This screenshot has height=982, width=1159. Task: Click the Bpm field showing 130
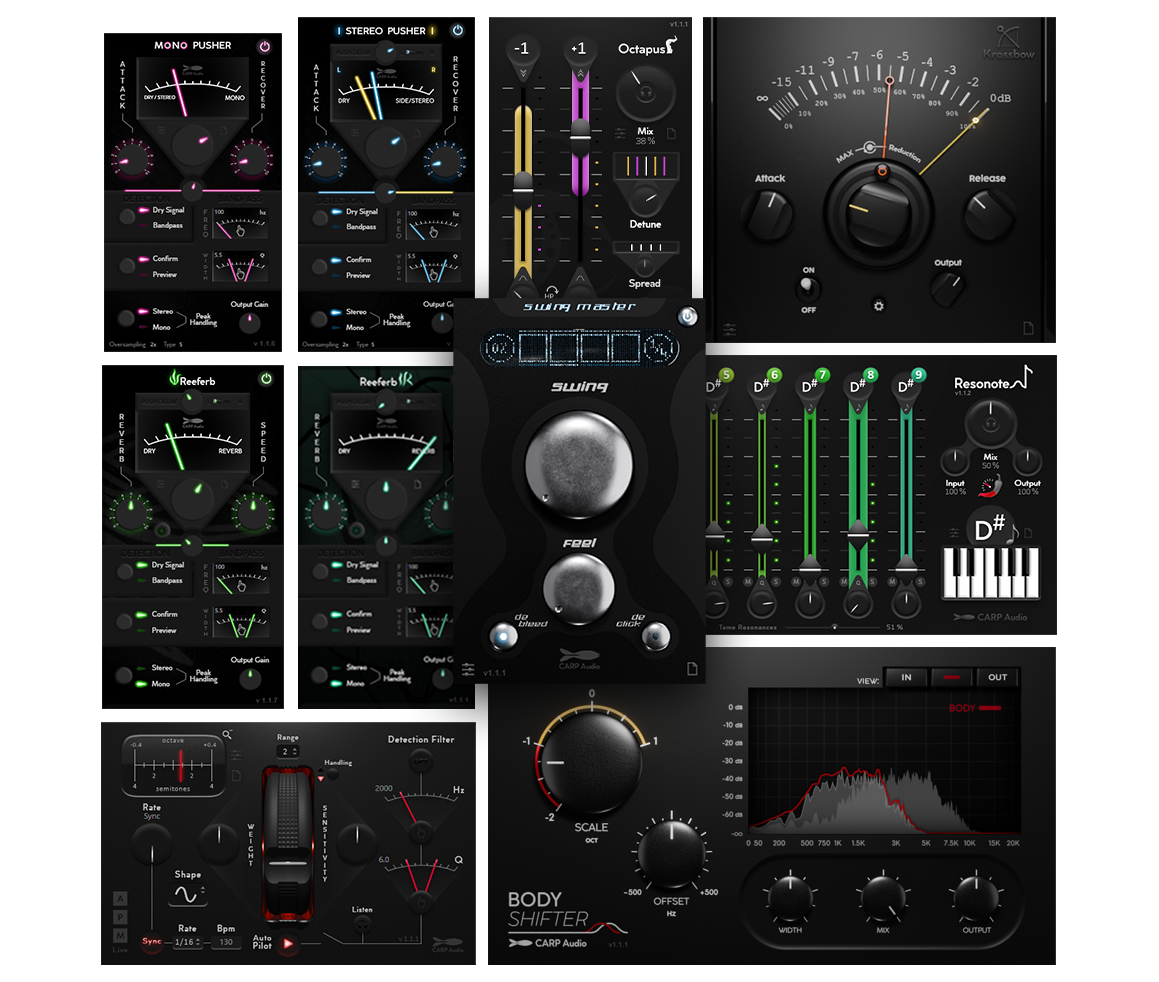[x=226, y=941]
